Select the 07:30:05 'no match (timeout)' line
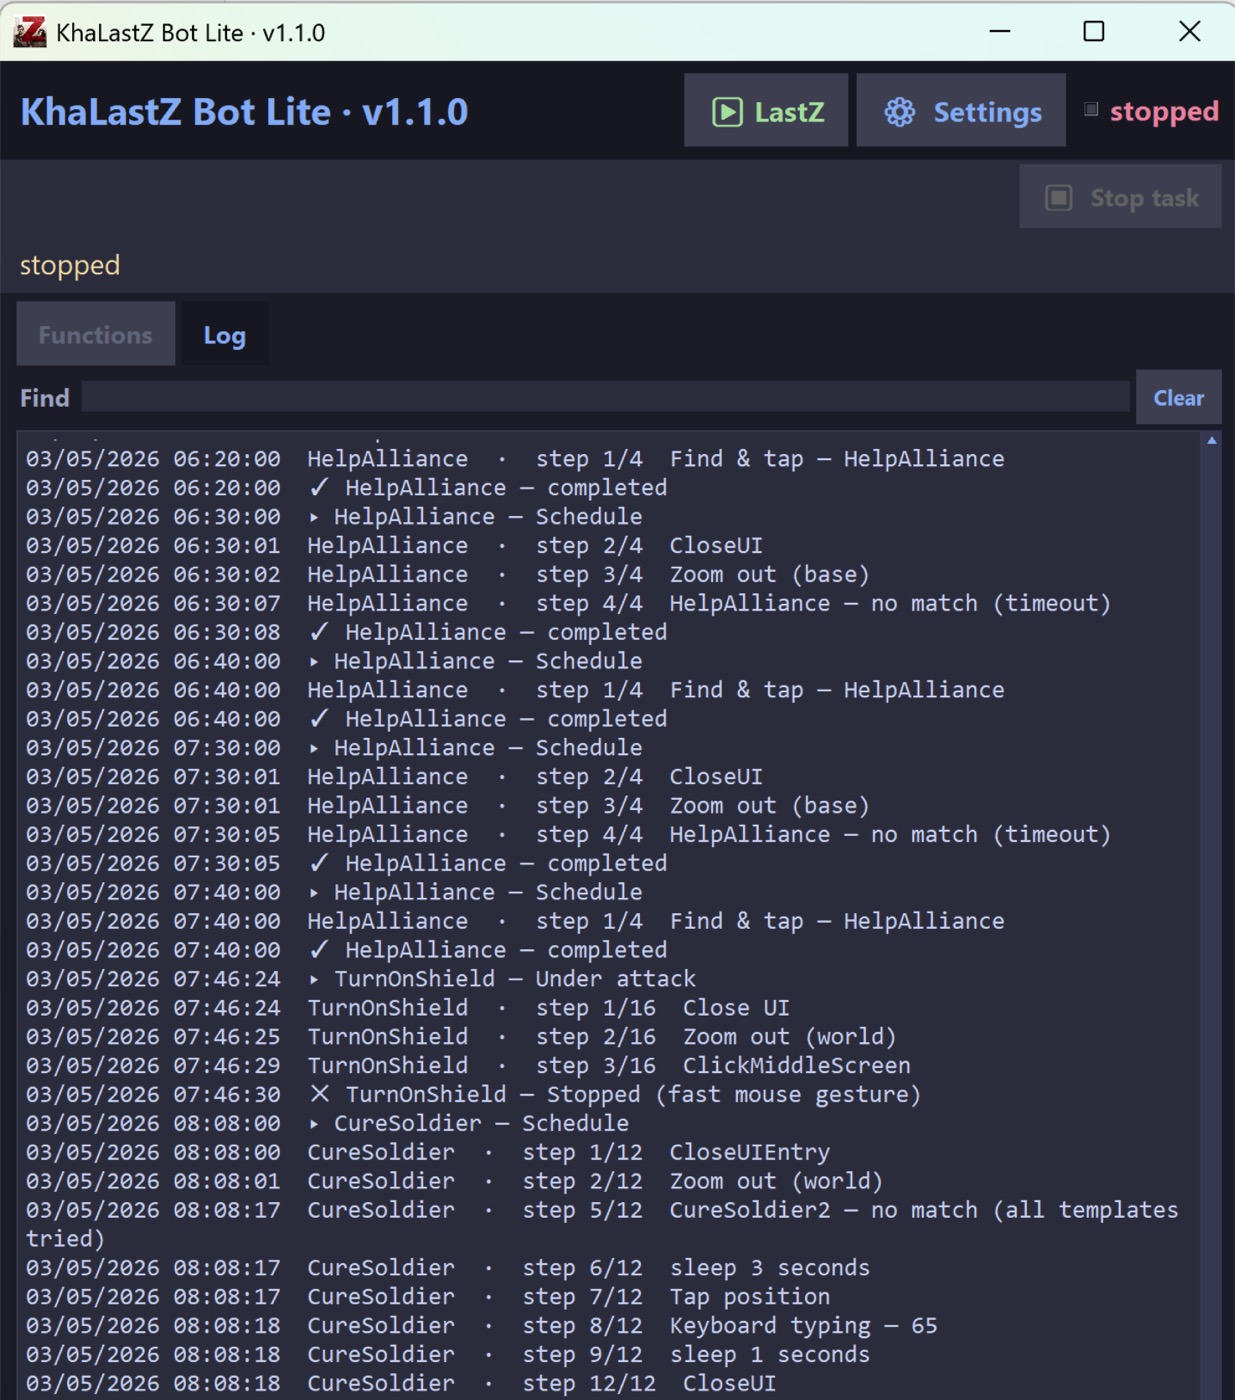The height and width of the screenshot is (1400, 1235). tap(569, 835)
